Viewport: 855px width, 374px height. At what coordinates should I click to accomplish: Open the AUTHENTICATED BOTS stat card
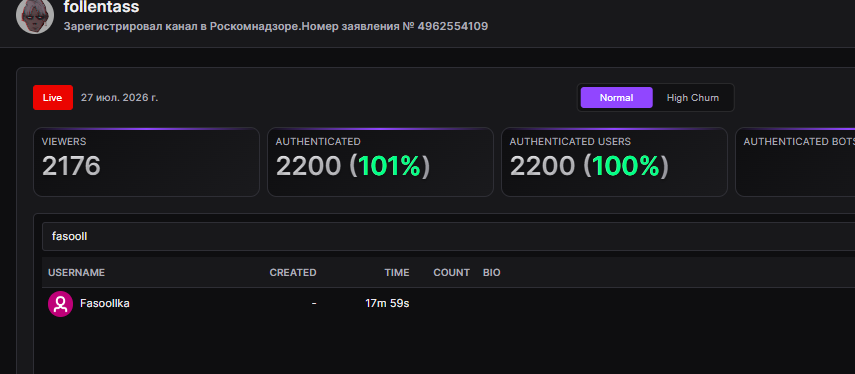pos(795,162)
